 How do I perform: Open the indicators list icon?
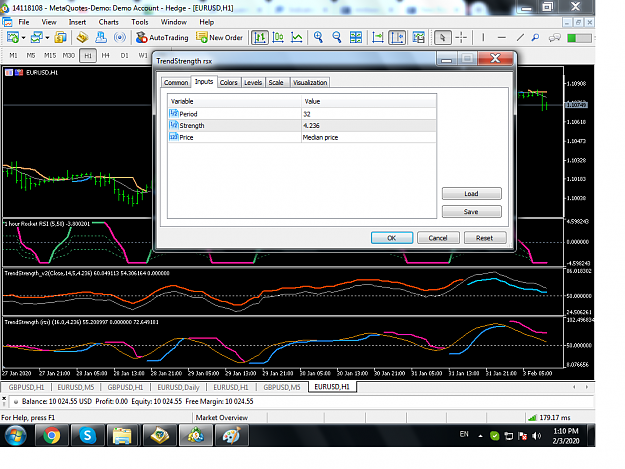[419, 37]
